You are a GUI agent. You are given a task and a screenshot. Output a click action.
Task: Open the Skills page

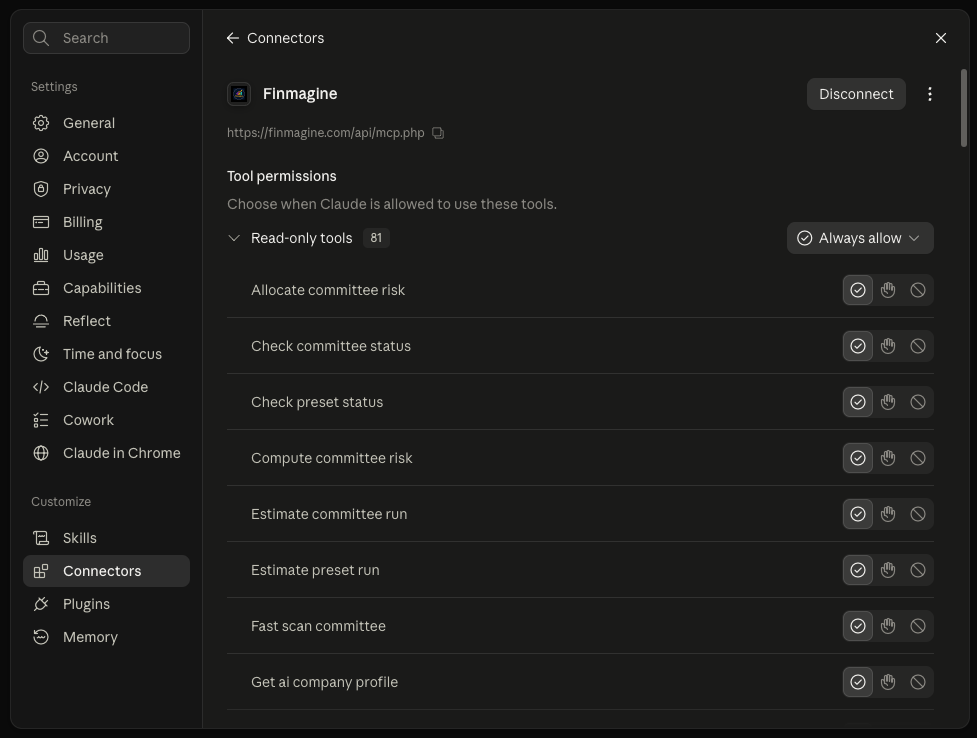(x=107, y=538)
